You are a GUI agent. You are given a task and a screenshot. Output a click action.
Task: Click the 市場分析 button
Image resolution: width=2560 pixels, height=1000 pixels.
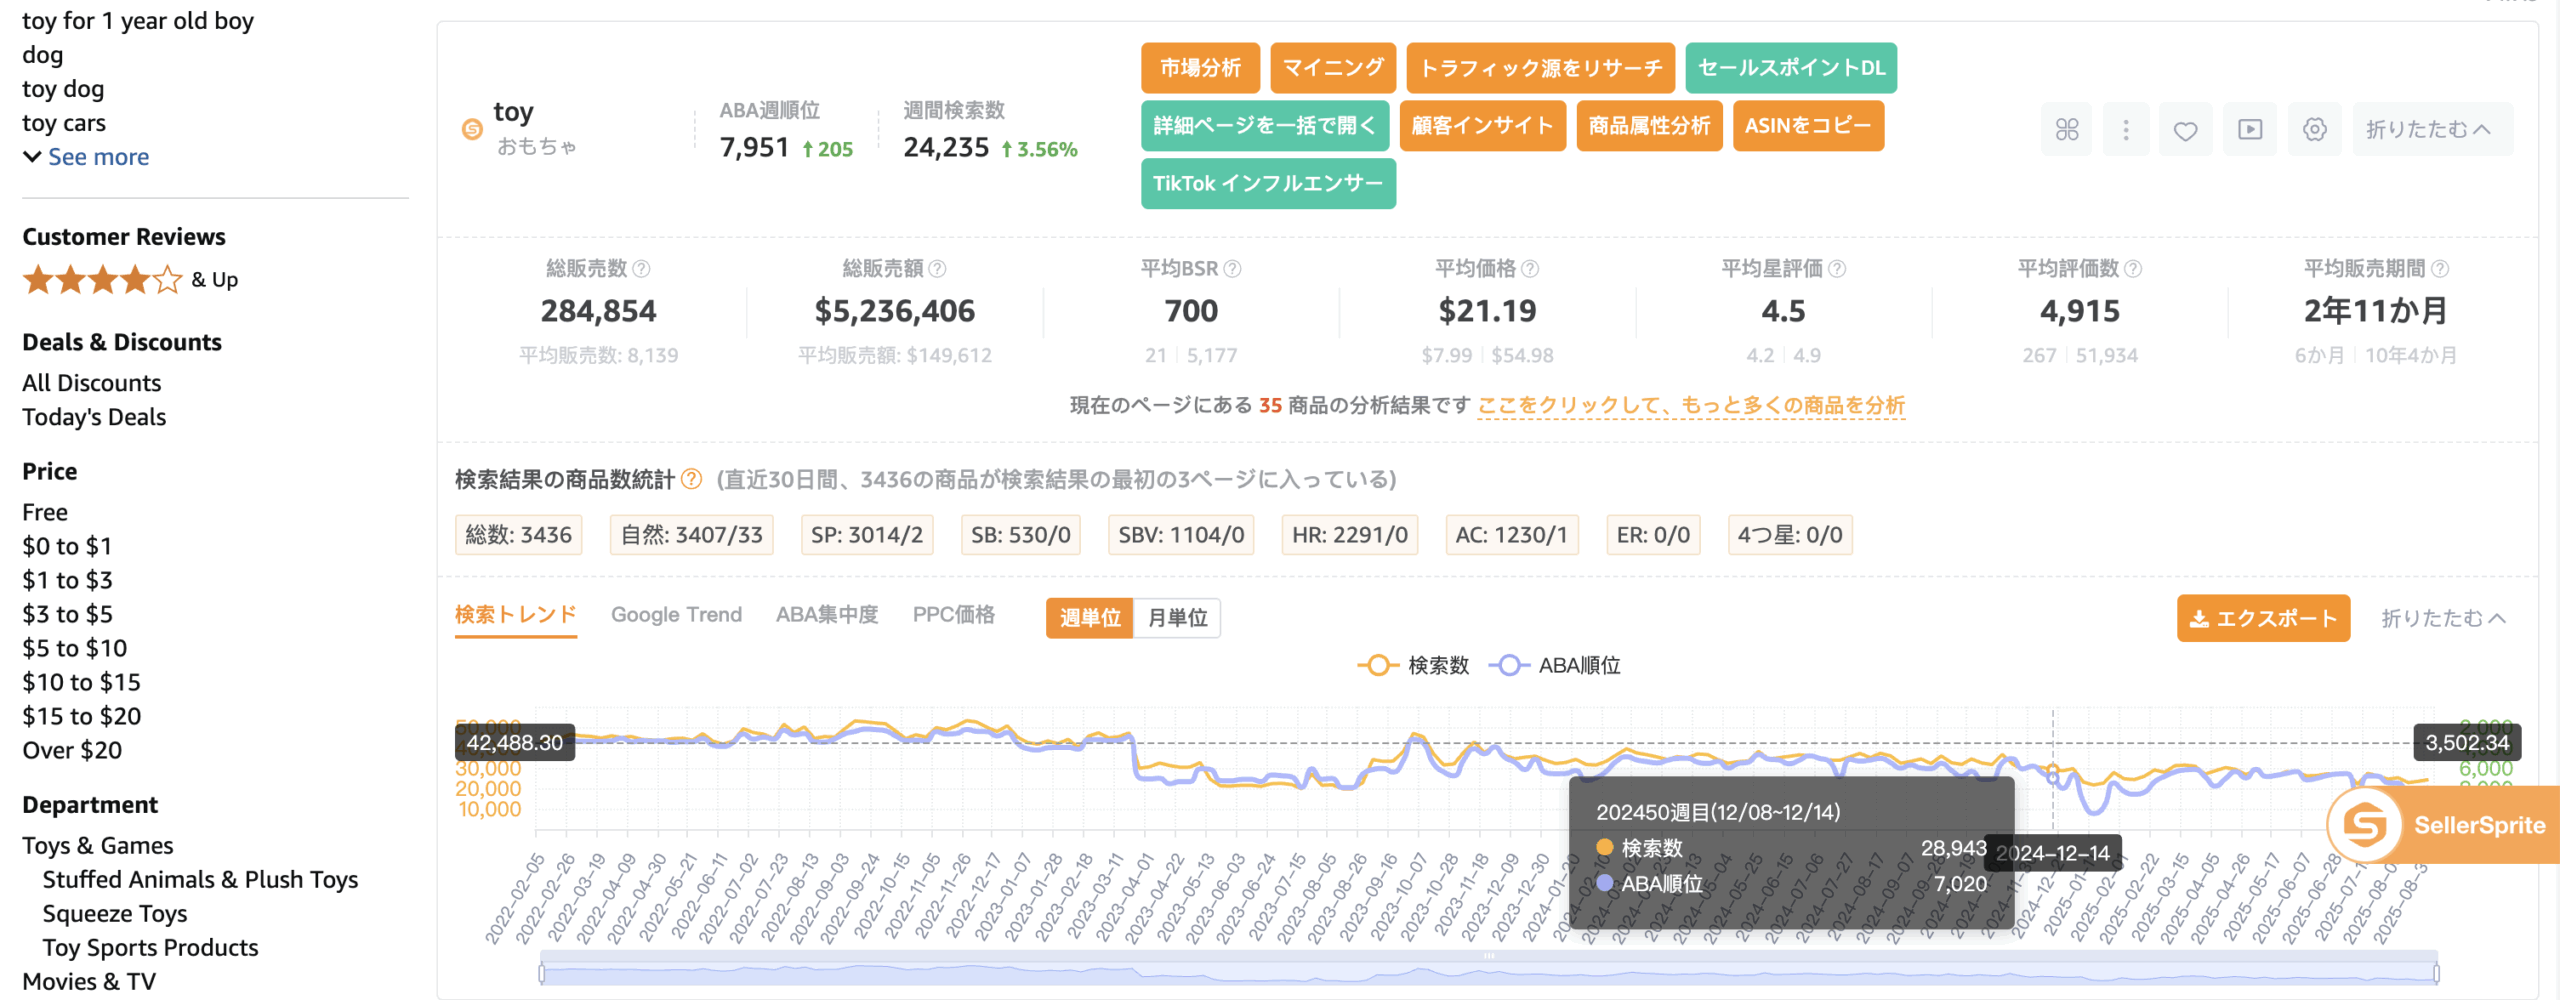tap(1199, 68)
